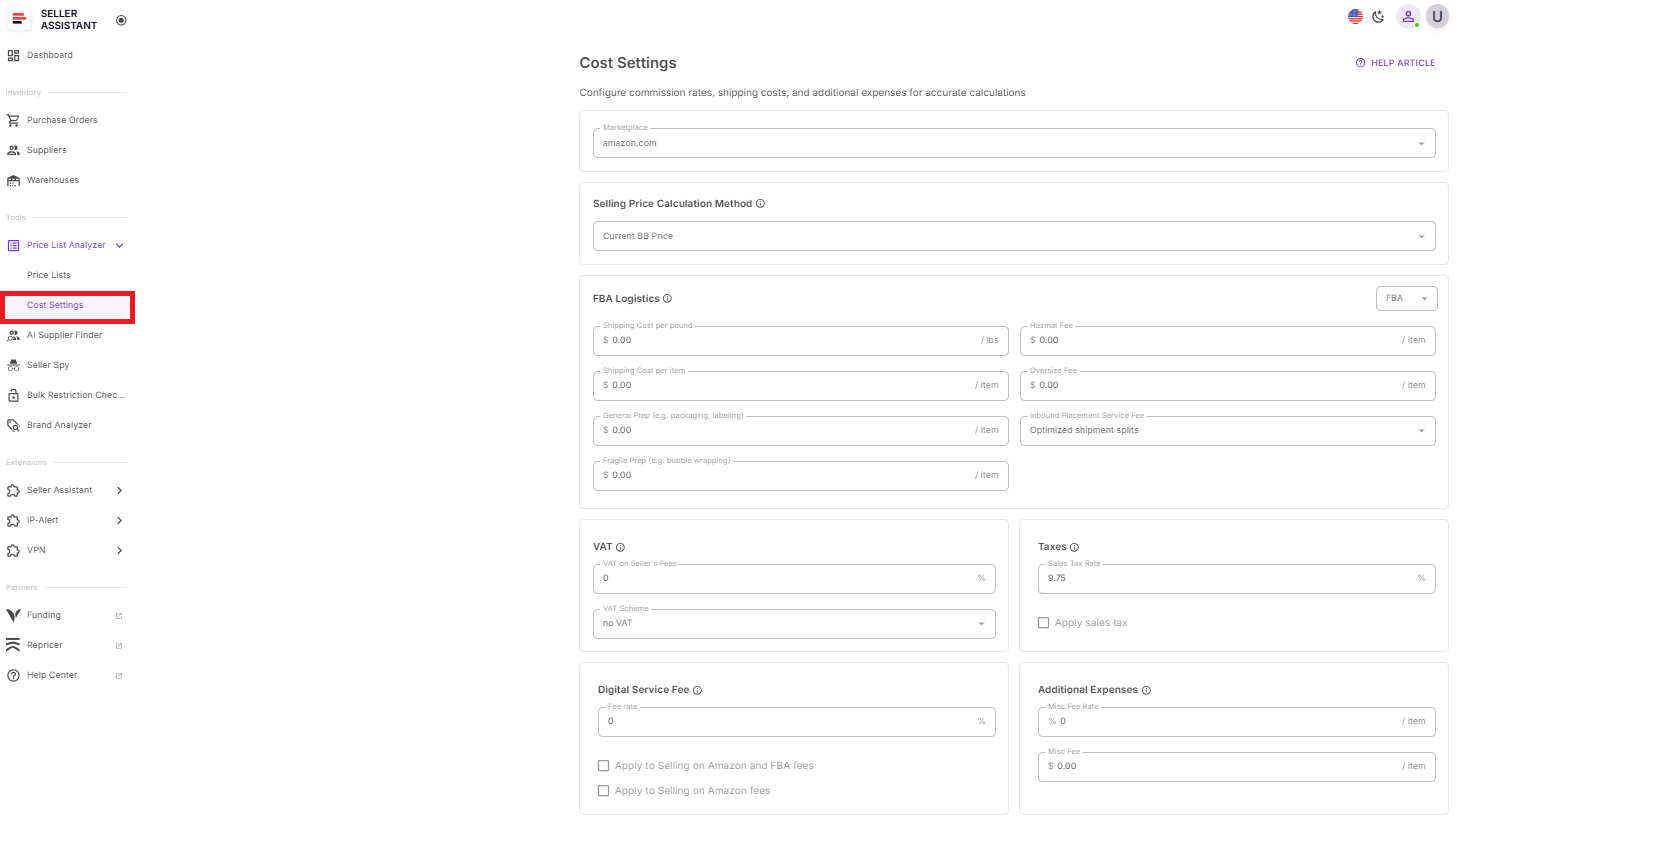Toggle dark mode with the moon icon

(x=1380, y=17)
